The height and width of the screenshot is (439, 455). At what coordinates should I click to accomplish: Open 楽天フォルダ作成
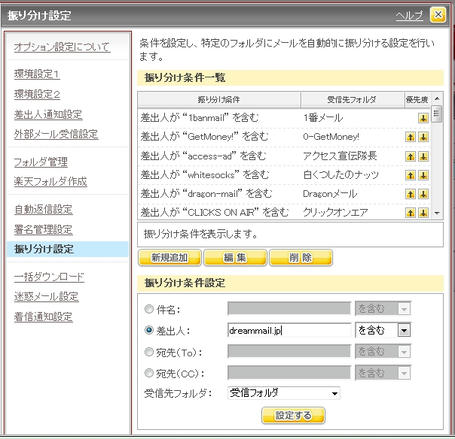click(50, 182)
